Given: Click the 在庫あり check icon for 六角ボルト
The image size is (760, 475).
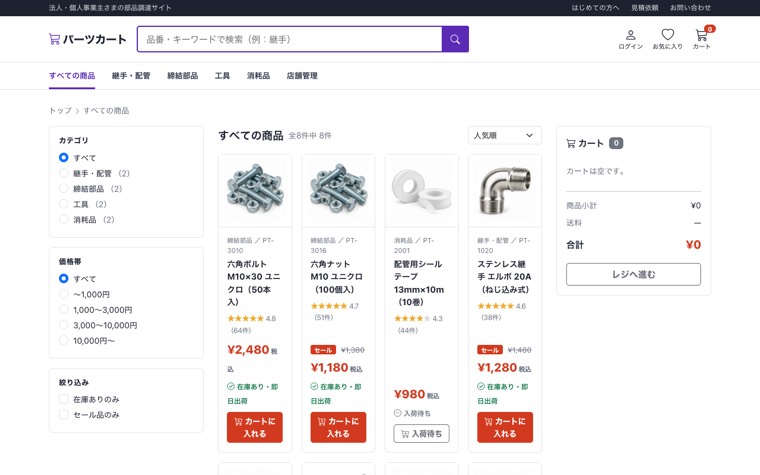Looking at the screenshot, I should [231, 386].
